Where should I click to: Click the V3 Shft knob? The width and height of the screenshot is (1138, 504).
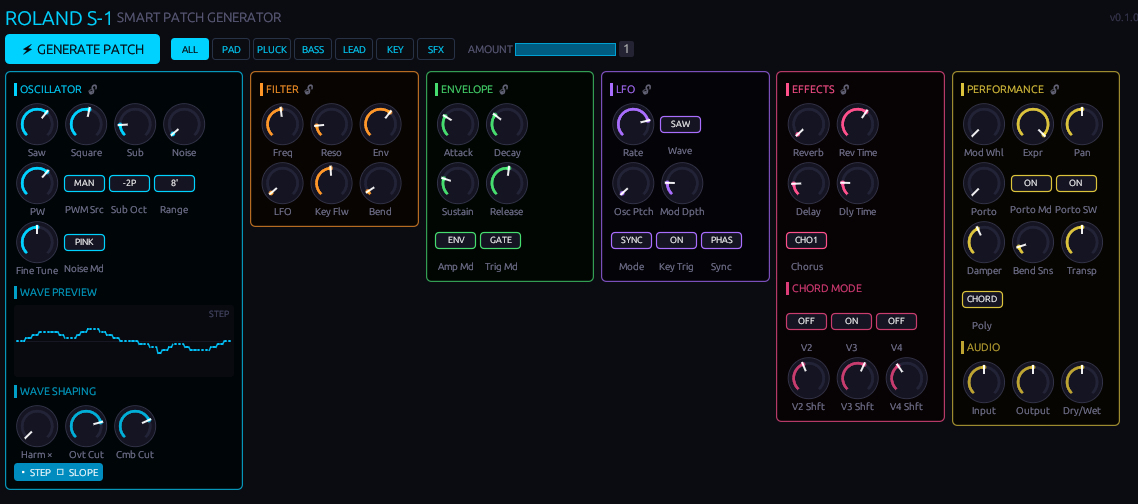click(858, 378)
